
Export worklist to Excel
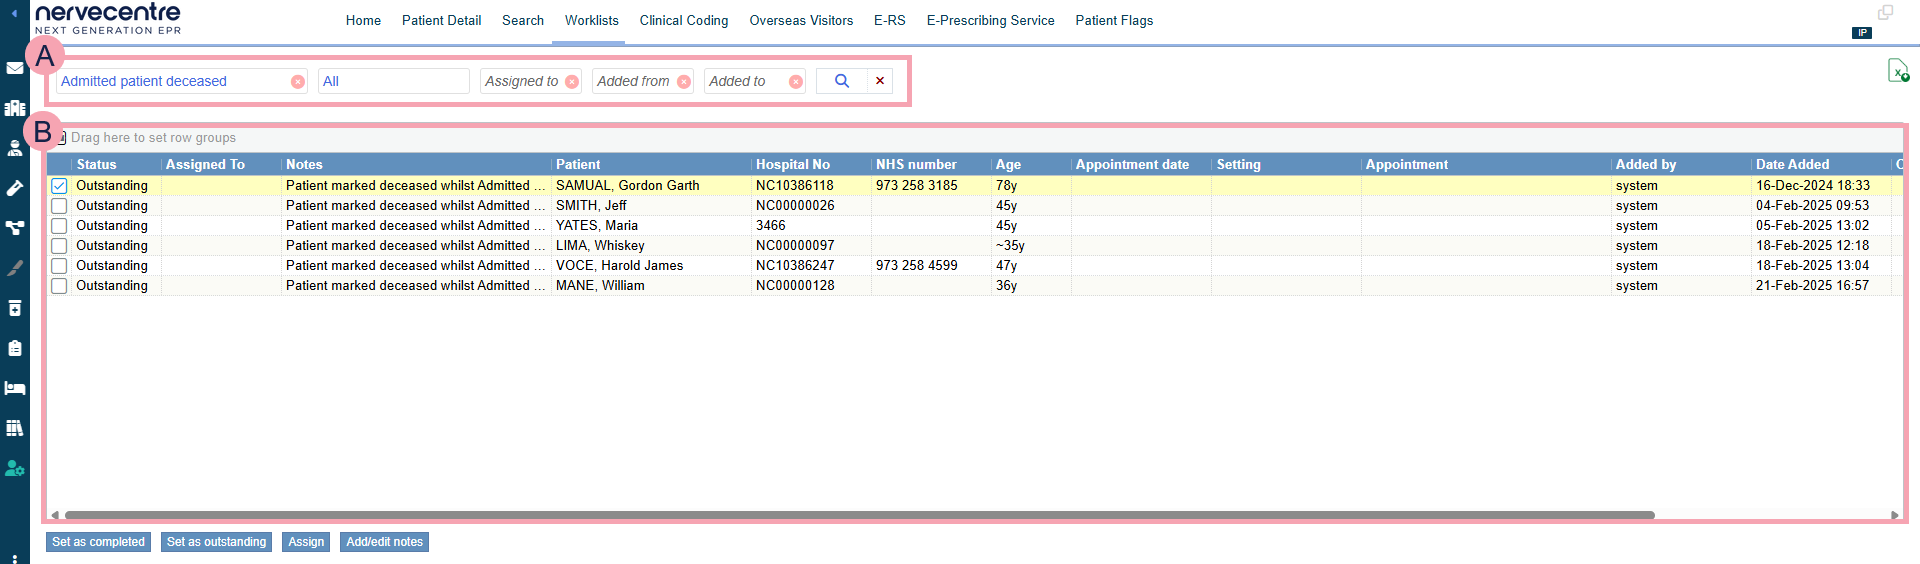coord(1898,71)
